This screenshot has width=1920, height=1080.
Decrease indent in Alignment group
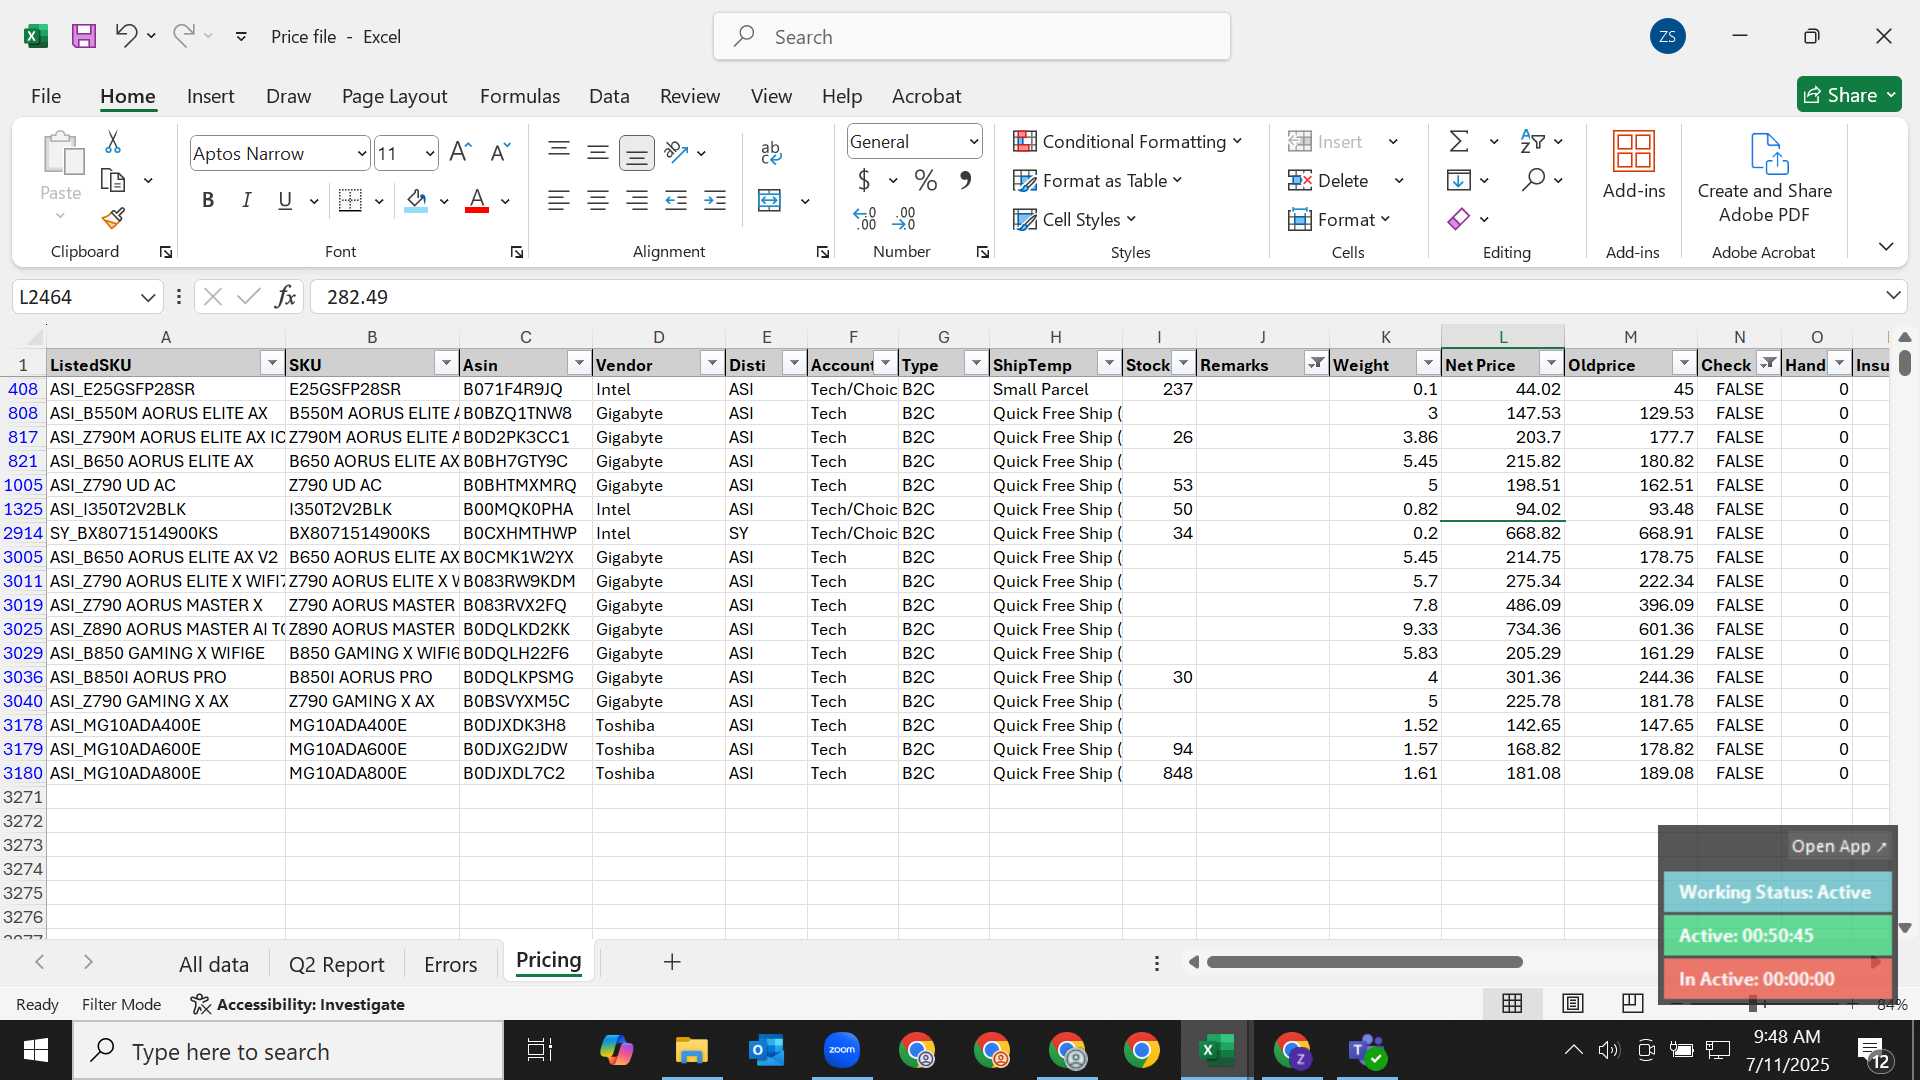point(676,201)
